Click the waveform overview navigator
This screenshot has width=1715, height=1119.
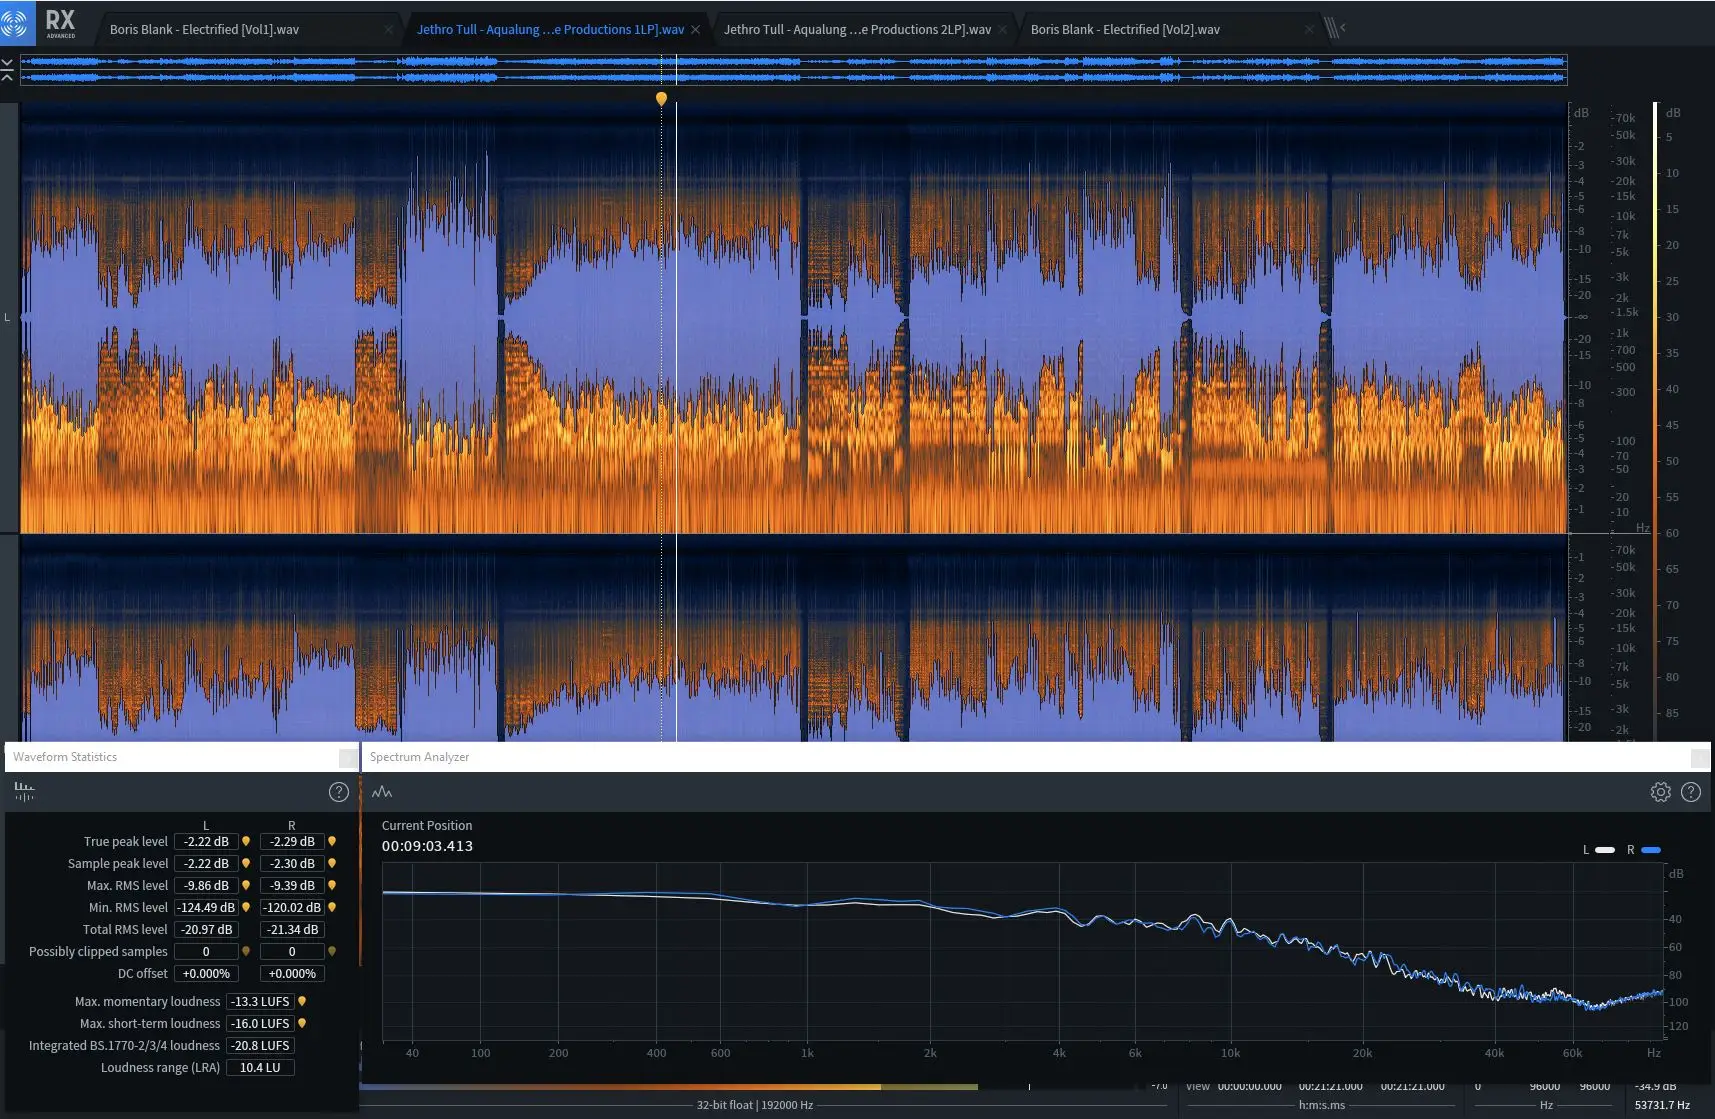(793, 69)
